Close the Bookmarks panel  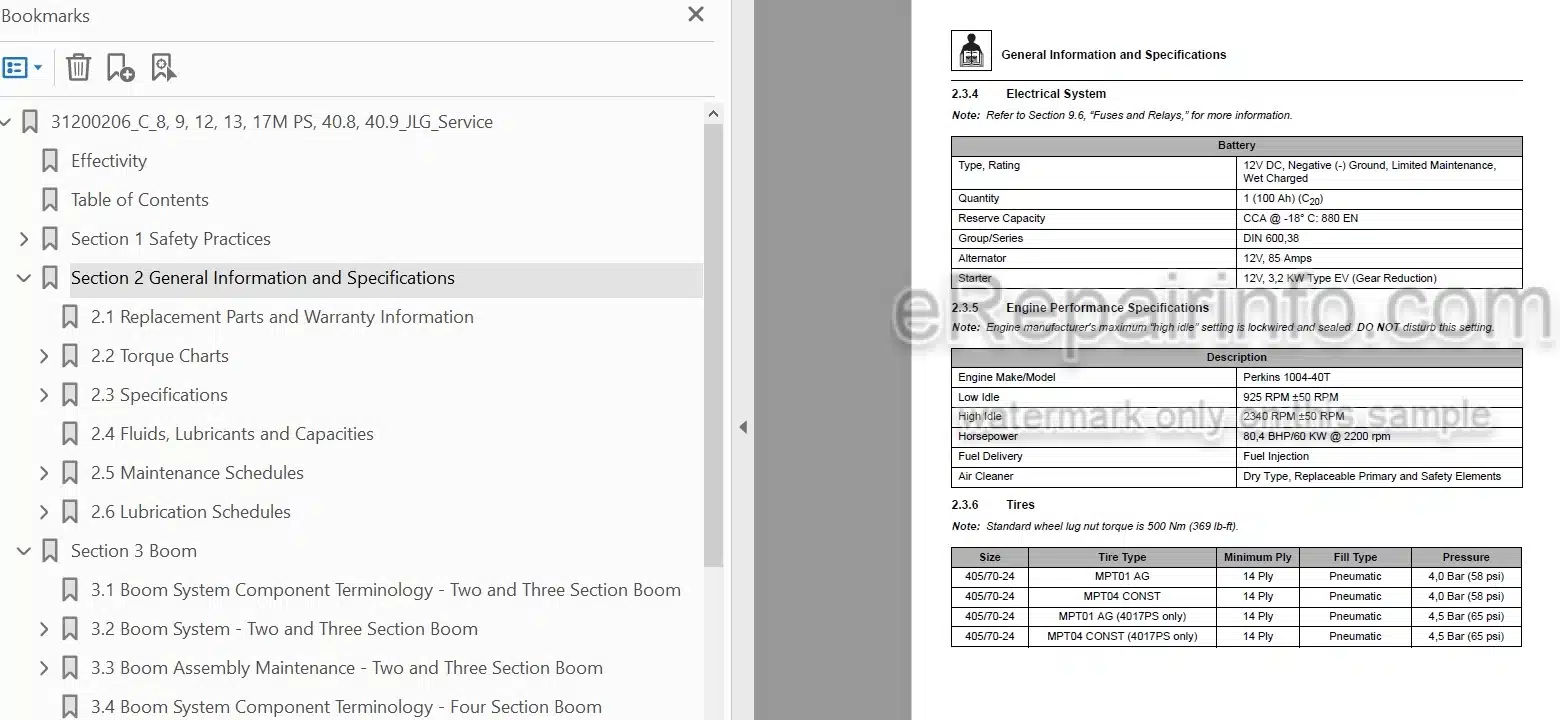[x=696, y=14]
